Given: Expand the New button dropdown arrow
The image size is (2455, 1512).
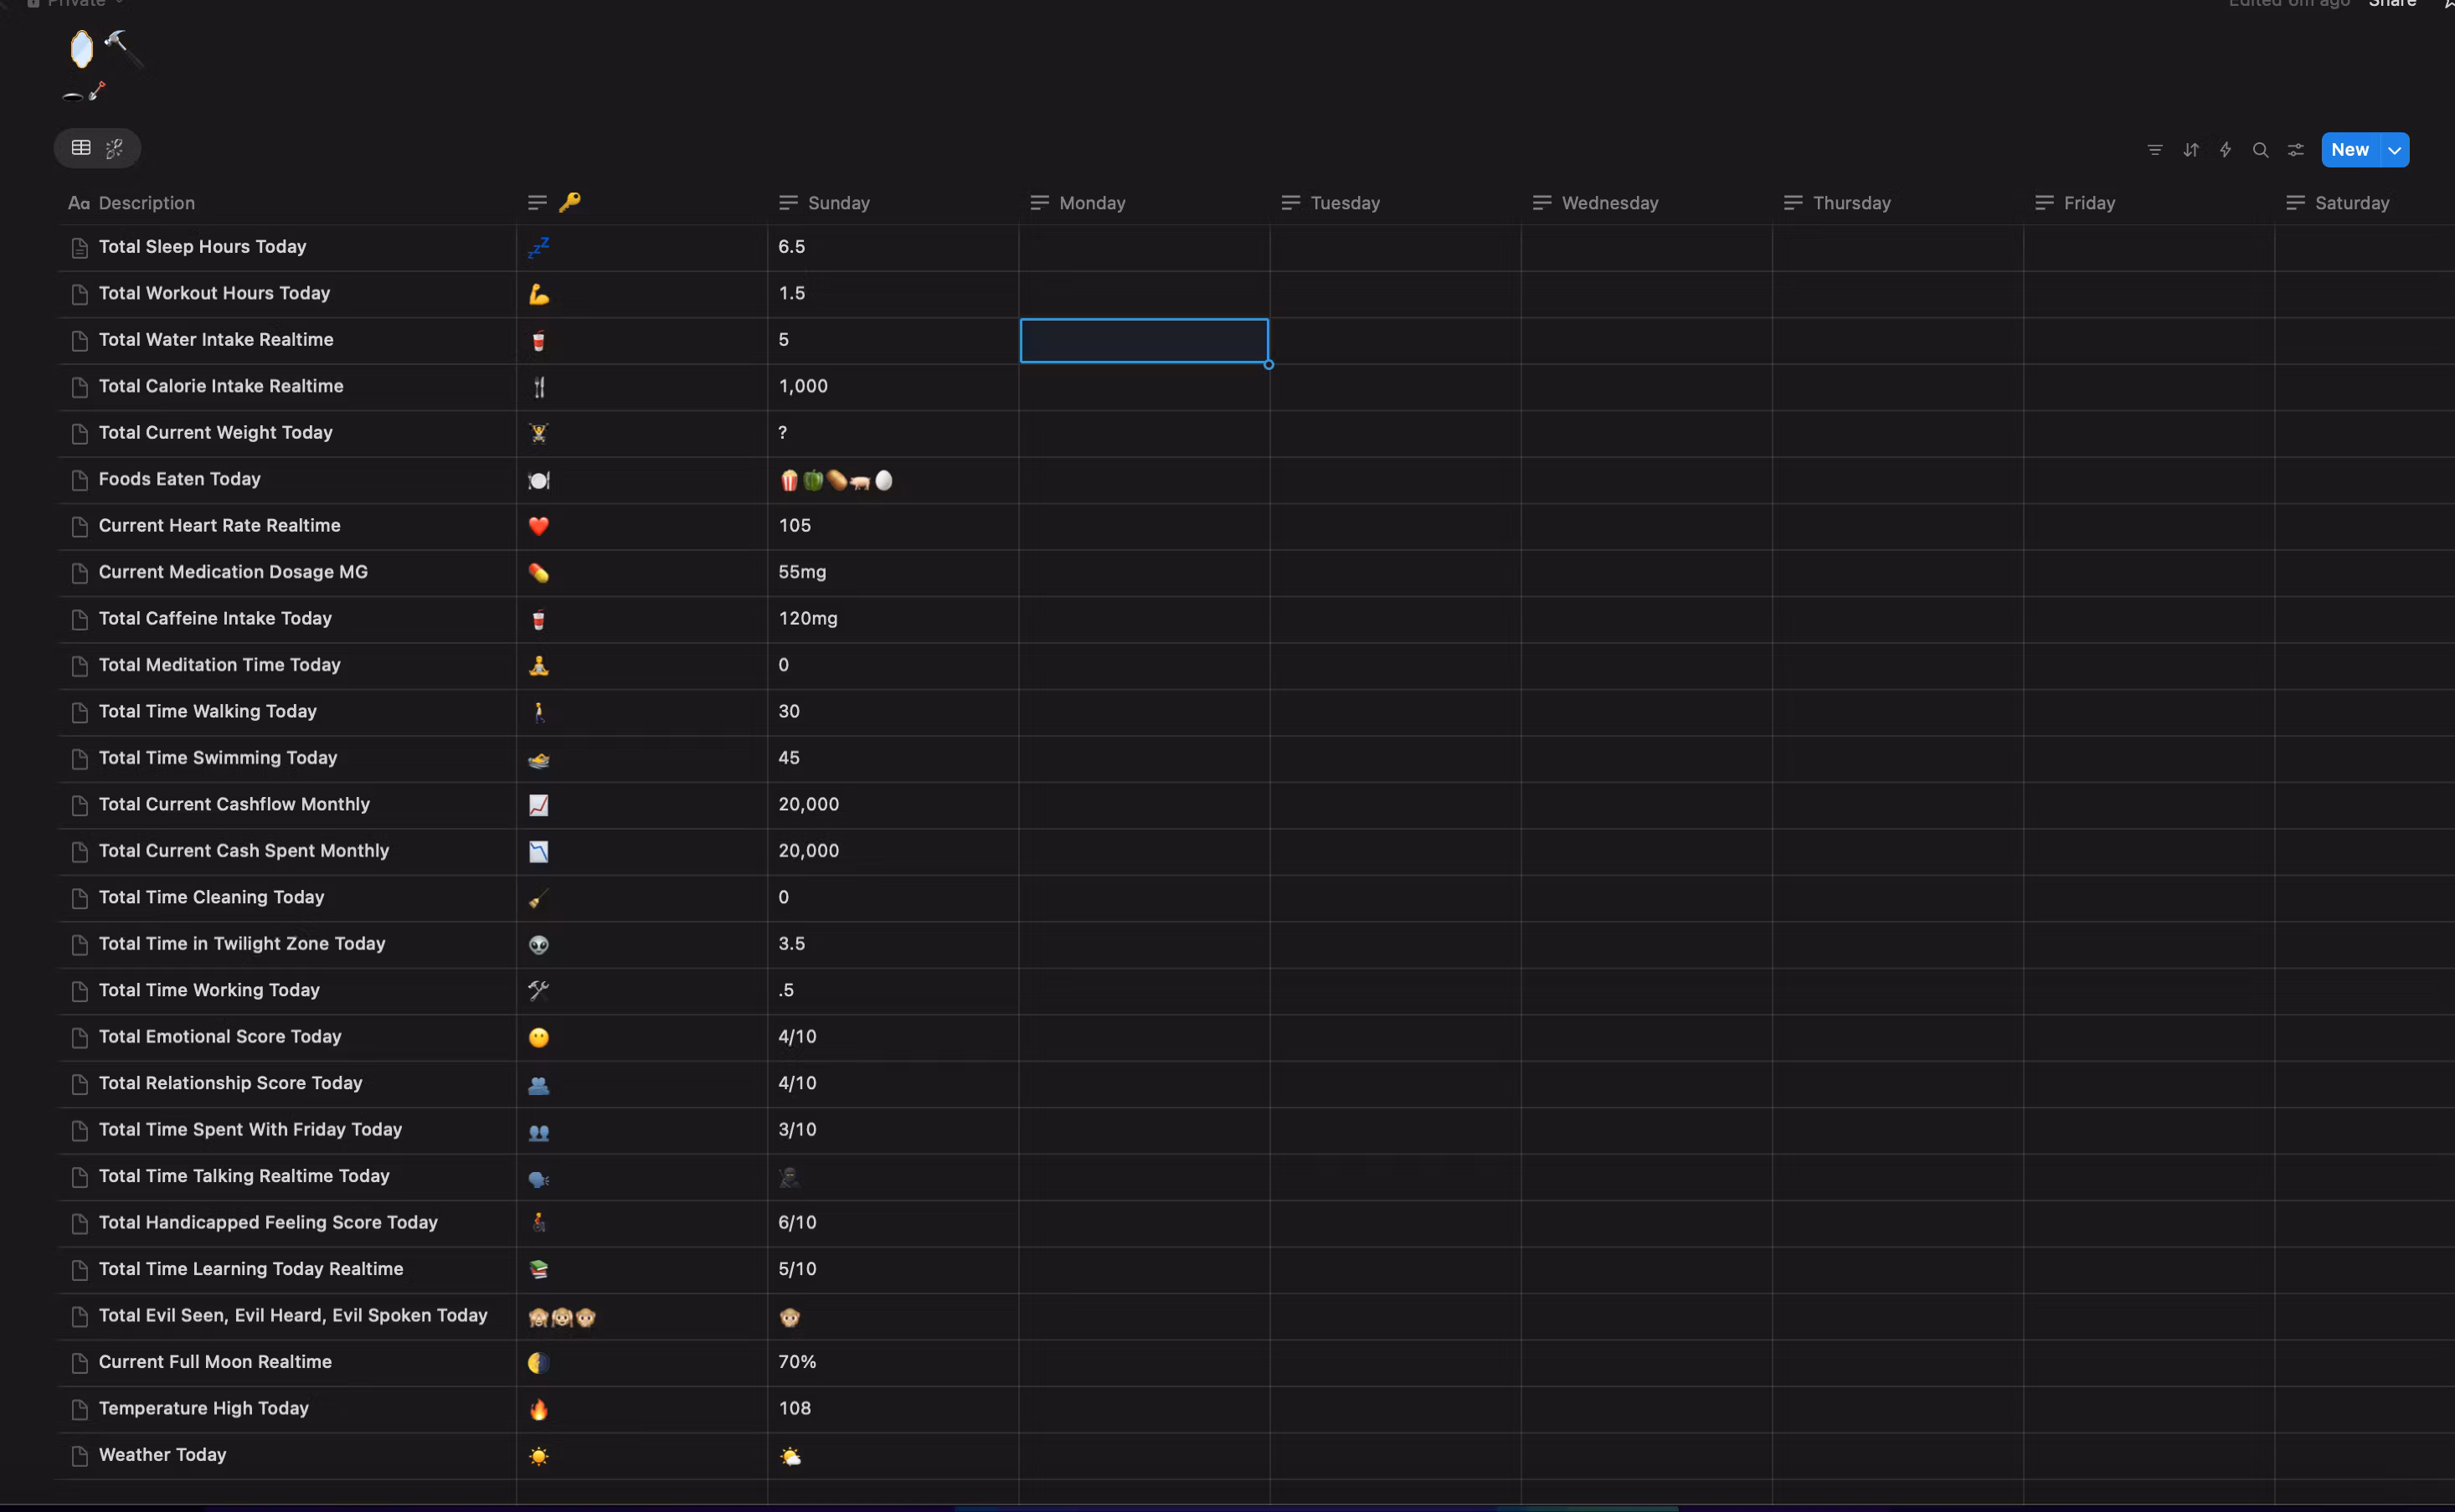Looking at the screenshot, I should click(x=2395, y=150).
